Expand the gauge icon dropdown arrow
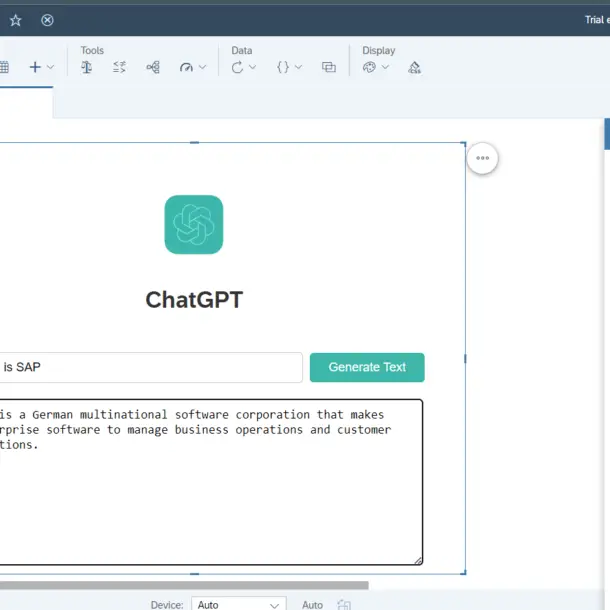Viewport: 610px width, 610px height. [x=202, y=67]
